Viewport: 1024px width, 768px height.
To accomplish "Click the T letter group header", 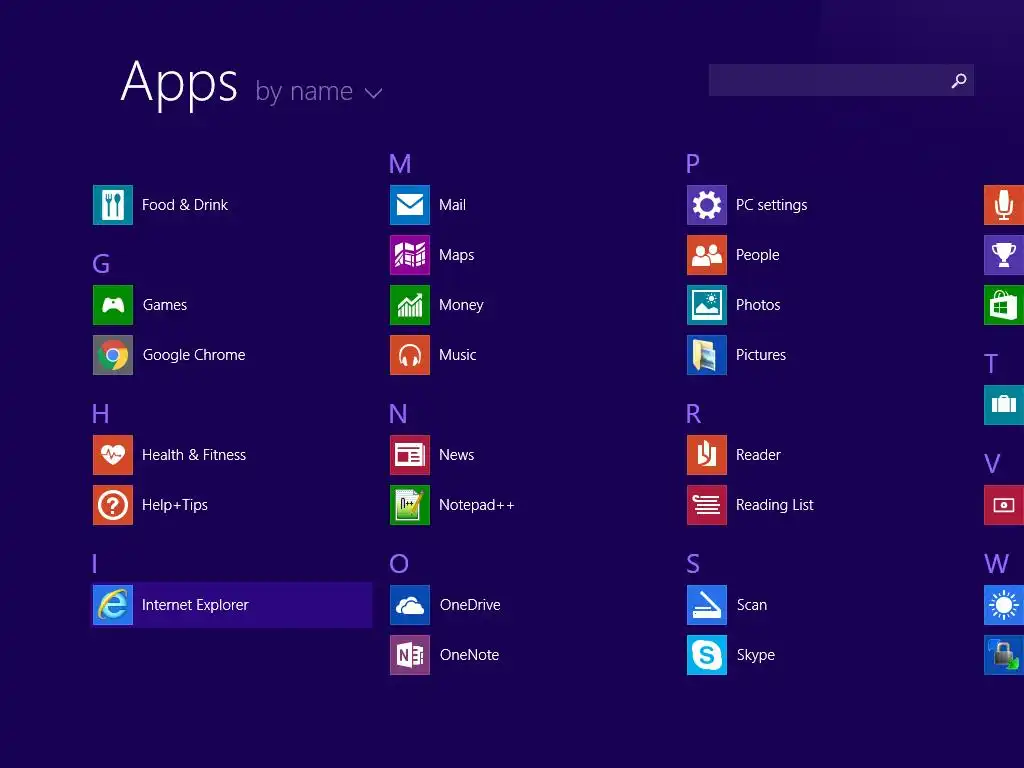I will click(x=991, y=364).
